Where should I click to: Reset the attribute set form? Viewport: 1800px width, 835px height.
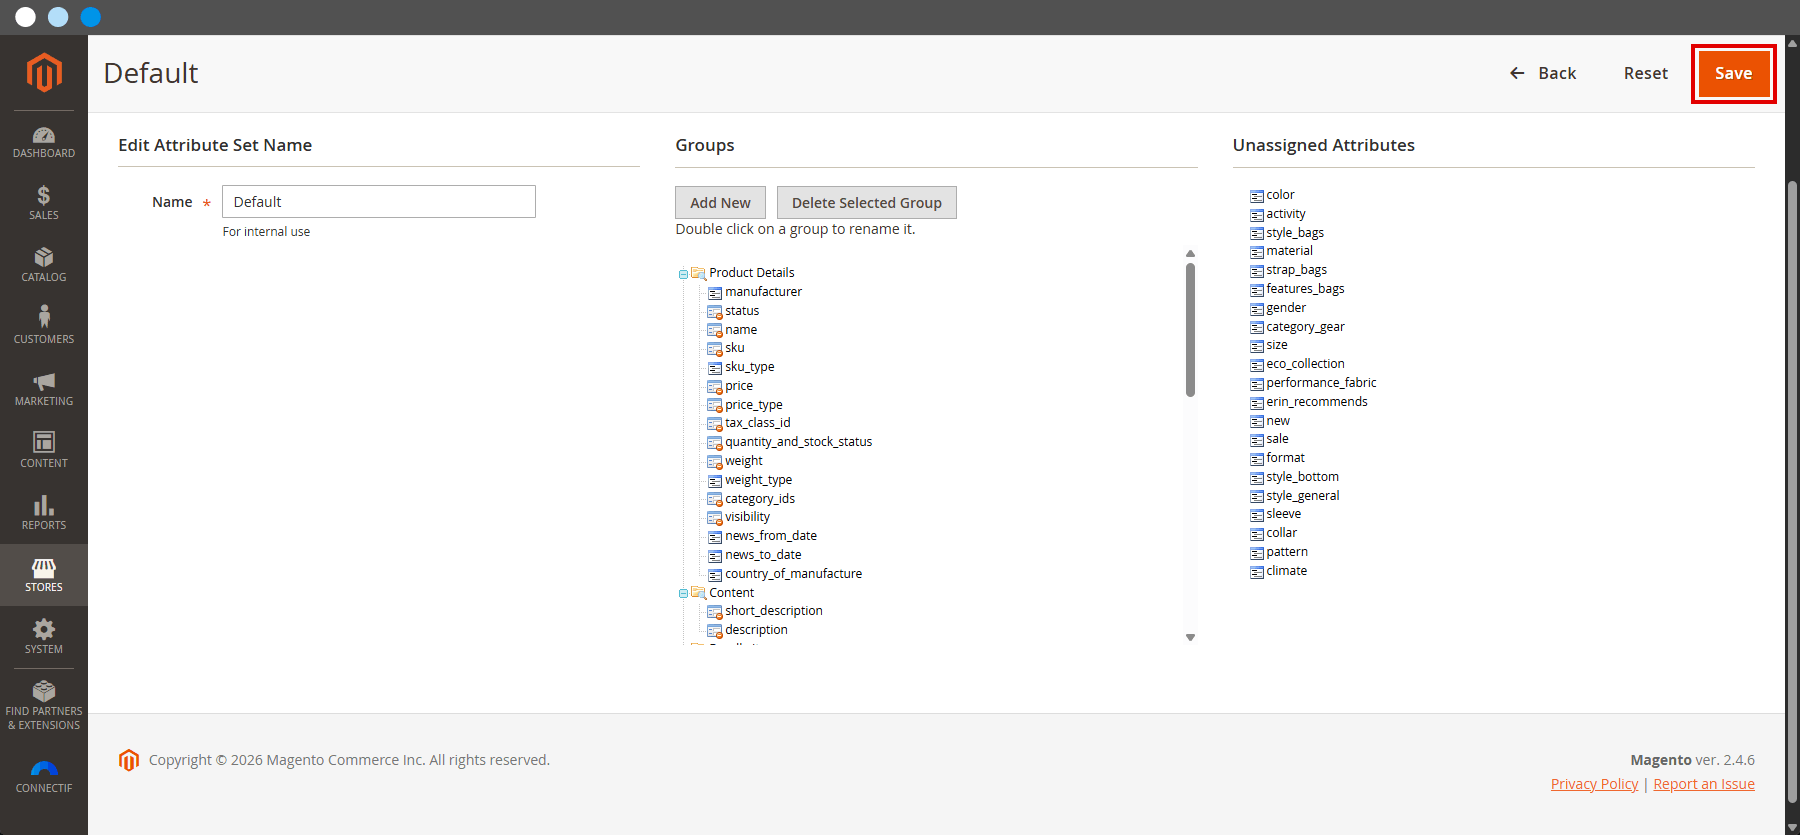[1645, 73]
